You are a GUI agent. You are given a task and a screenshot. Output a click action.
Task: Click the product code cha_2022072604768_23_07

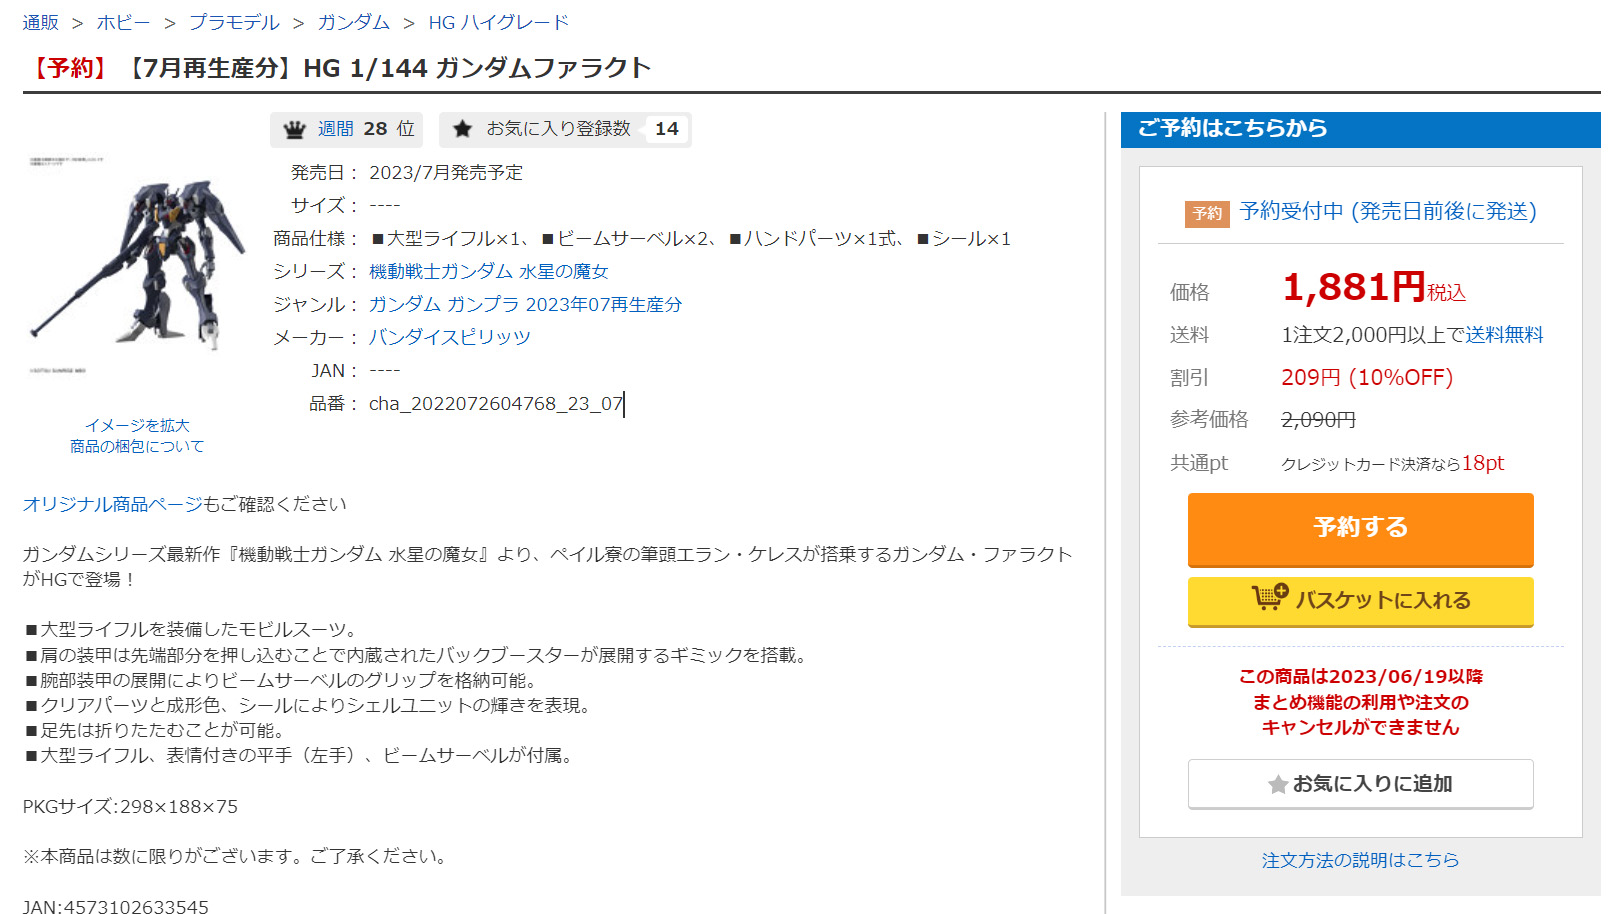(x=496, y=404)
